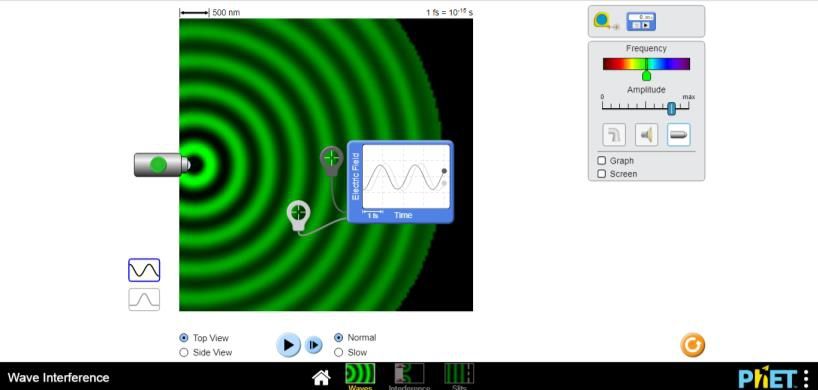Open the Slits screen tab
Viewport: 818px width, 390px height.
click(459, 376)
